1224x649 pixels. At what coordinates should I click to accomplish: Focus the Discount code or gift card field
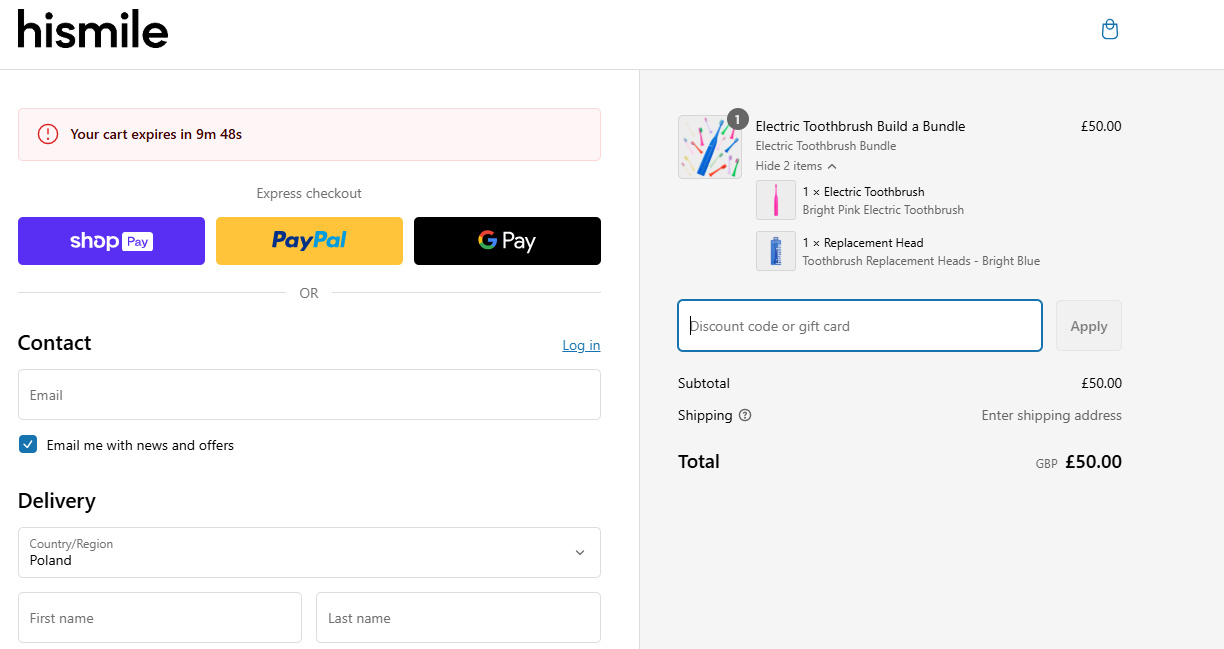859,325
